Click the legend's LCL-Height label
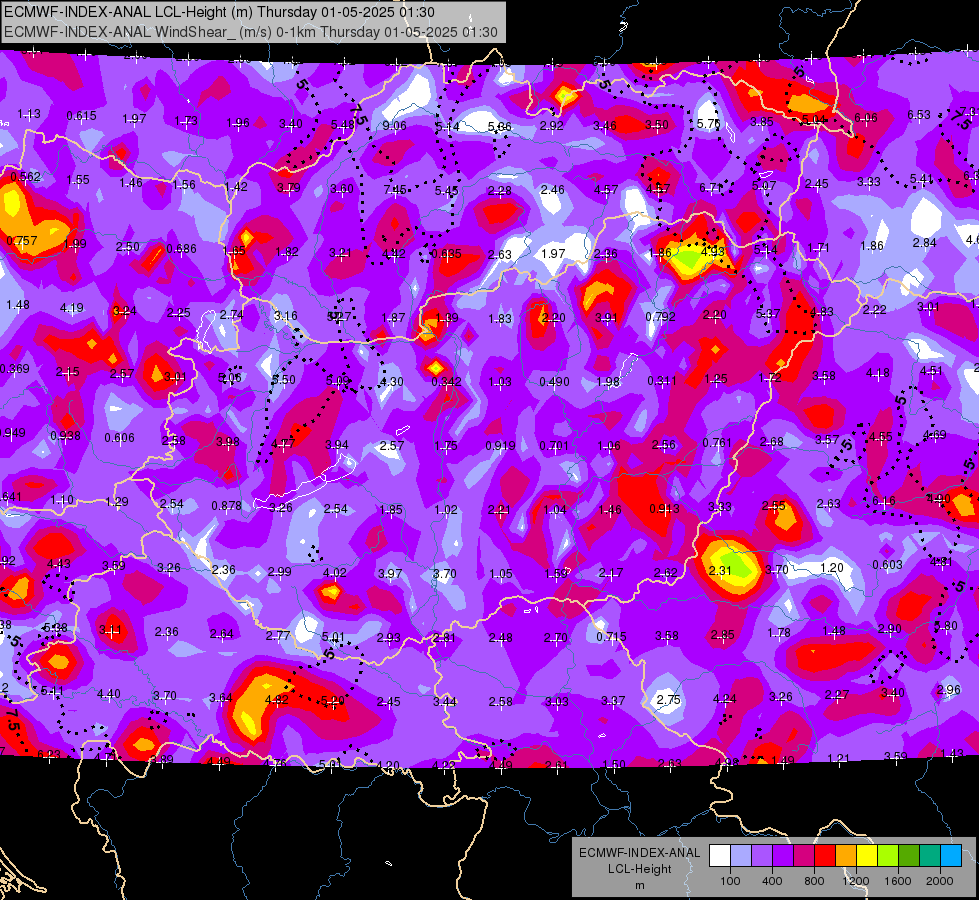Viewport: 979px width, 900px height. click(639, 869)
